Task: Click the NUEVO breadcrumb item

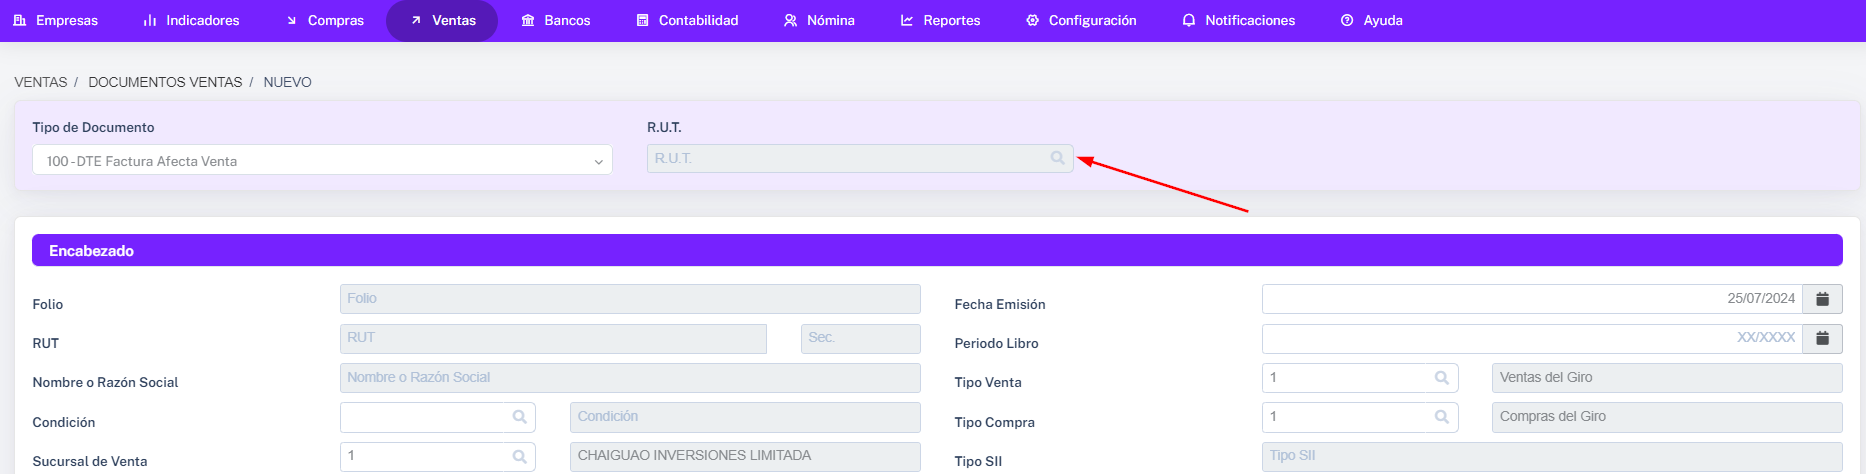Action: pyautogui.click(x=287, y=82)
